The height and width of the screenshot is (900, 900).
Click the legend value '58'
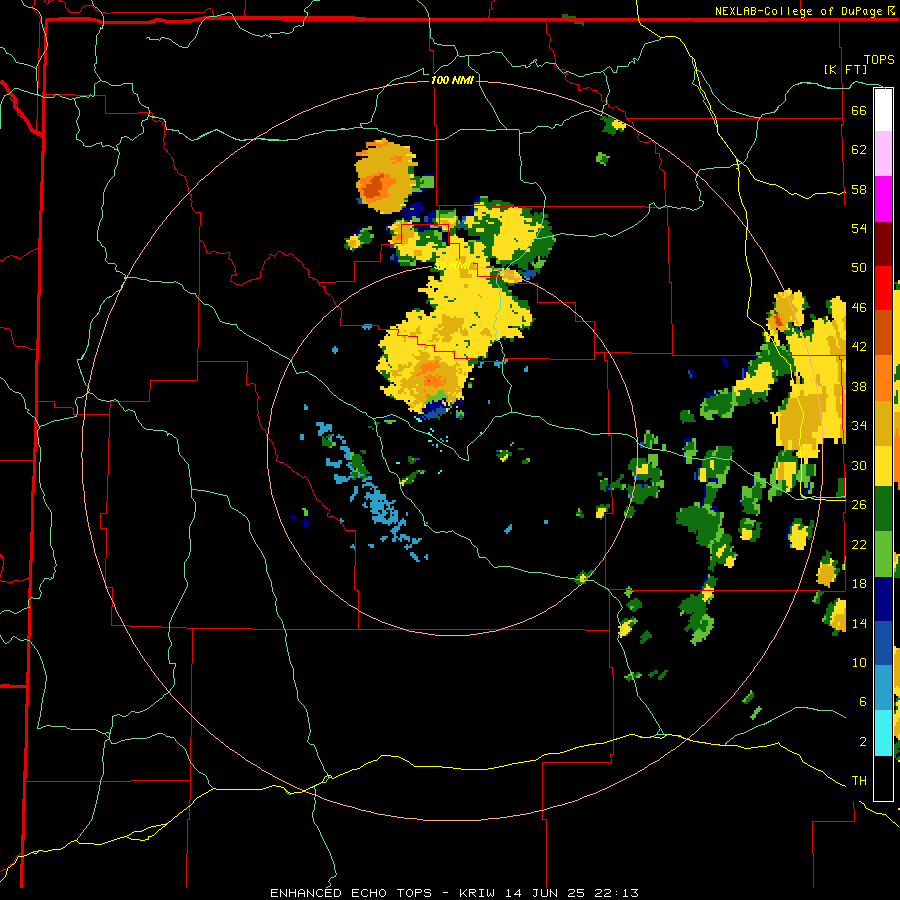tap(859, 189)
